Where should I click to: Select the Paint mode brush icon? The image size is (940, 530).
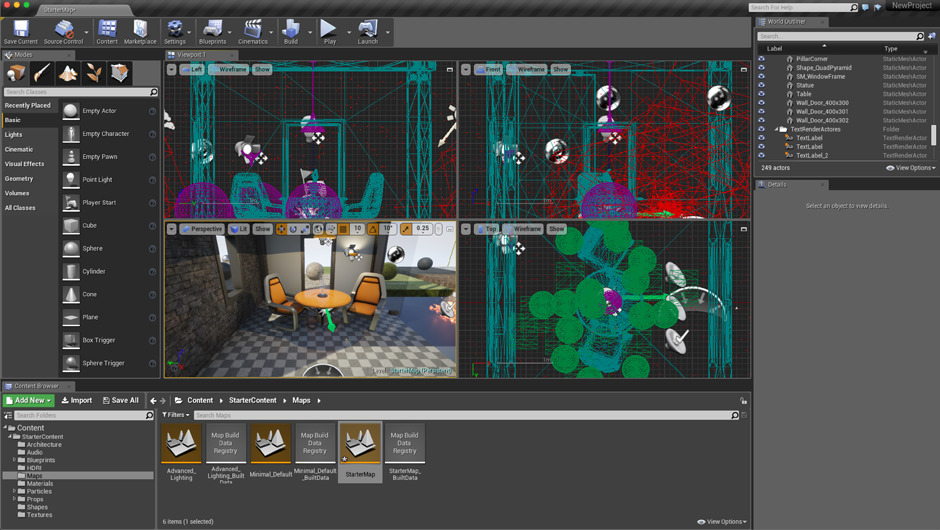[x=41, y=73]
